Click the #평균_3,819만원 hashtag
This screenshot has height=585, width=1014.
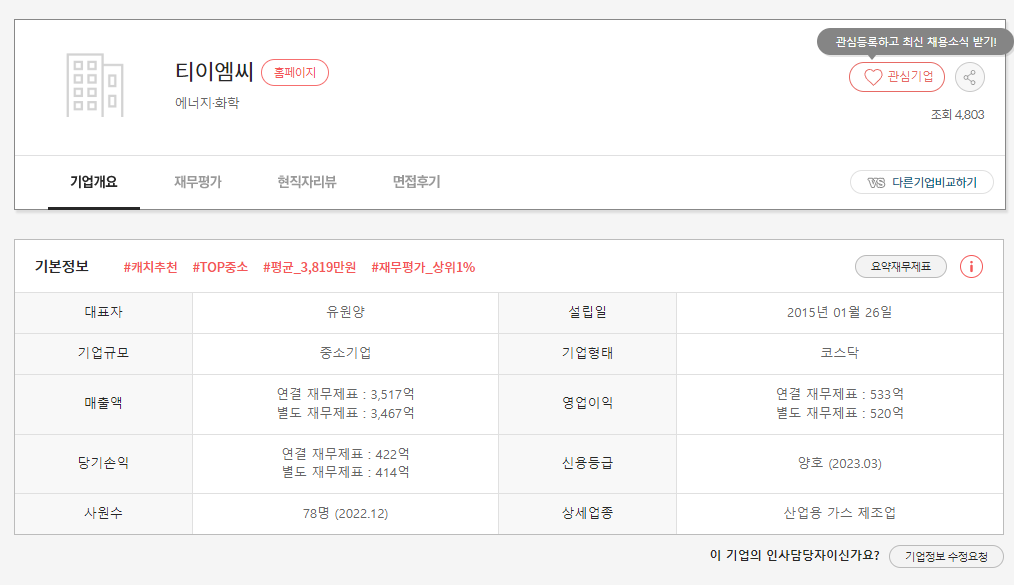click(x=309, y=267)
